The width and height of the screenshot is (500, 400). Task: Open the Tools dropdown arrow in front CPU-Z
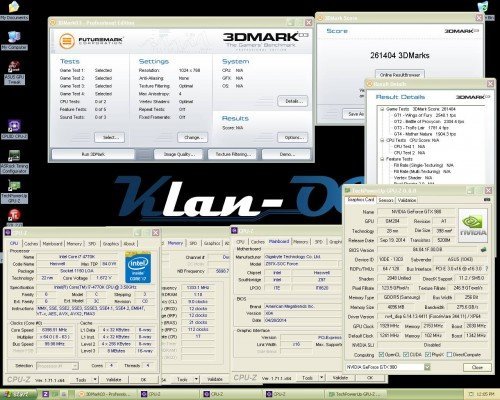pyautogui.click(x=95, y=379)
